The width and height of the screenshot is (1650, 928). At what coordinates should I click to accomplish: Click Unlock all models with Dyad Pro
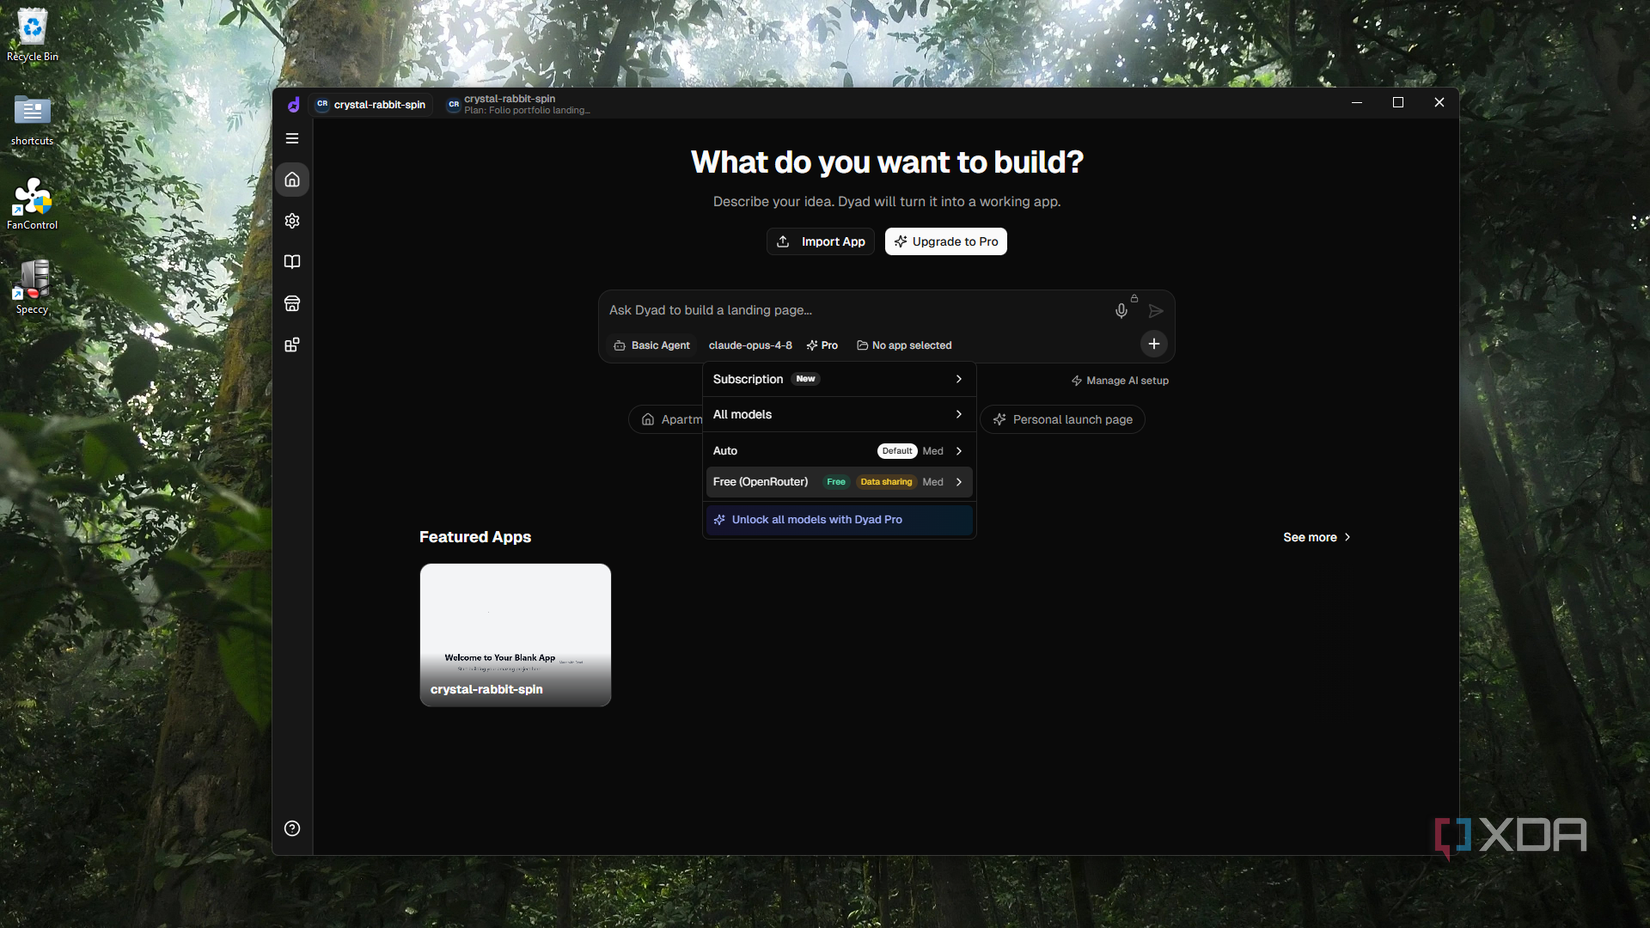838,520
